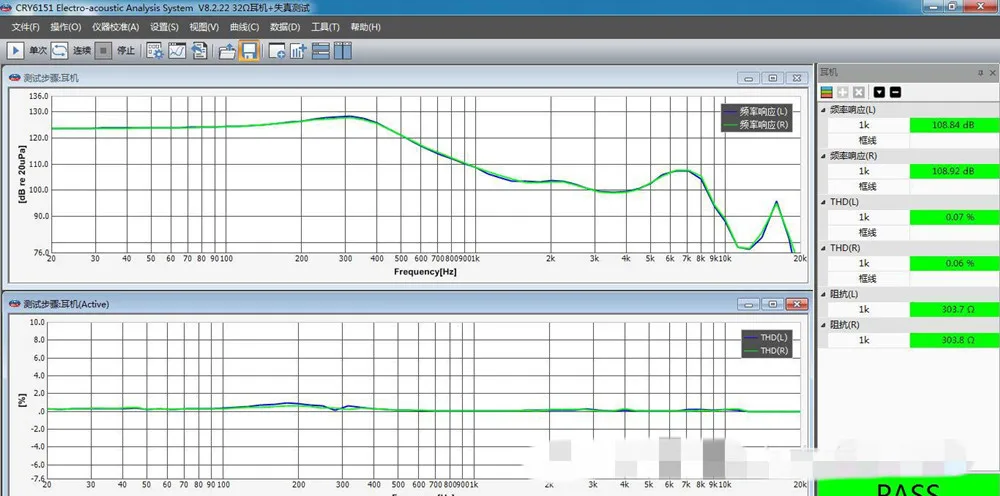Click the 连续 label in toolbar
1000x496 pixels.
point(82,50)
